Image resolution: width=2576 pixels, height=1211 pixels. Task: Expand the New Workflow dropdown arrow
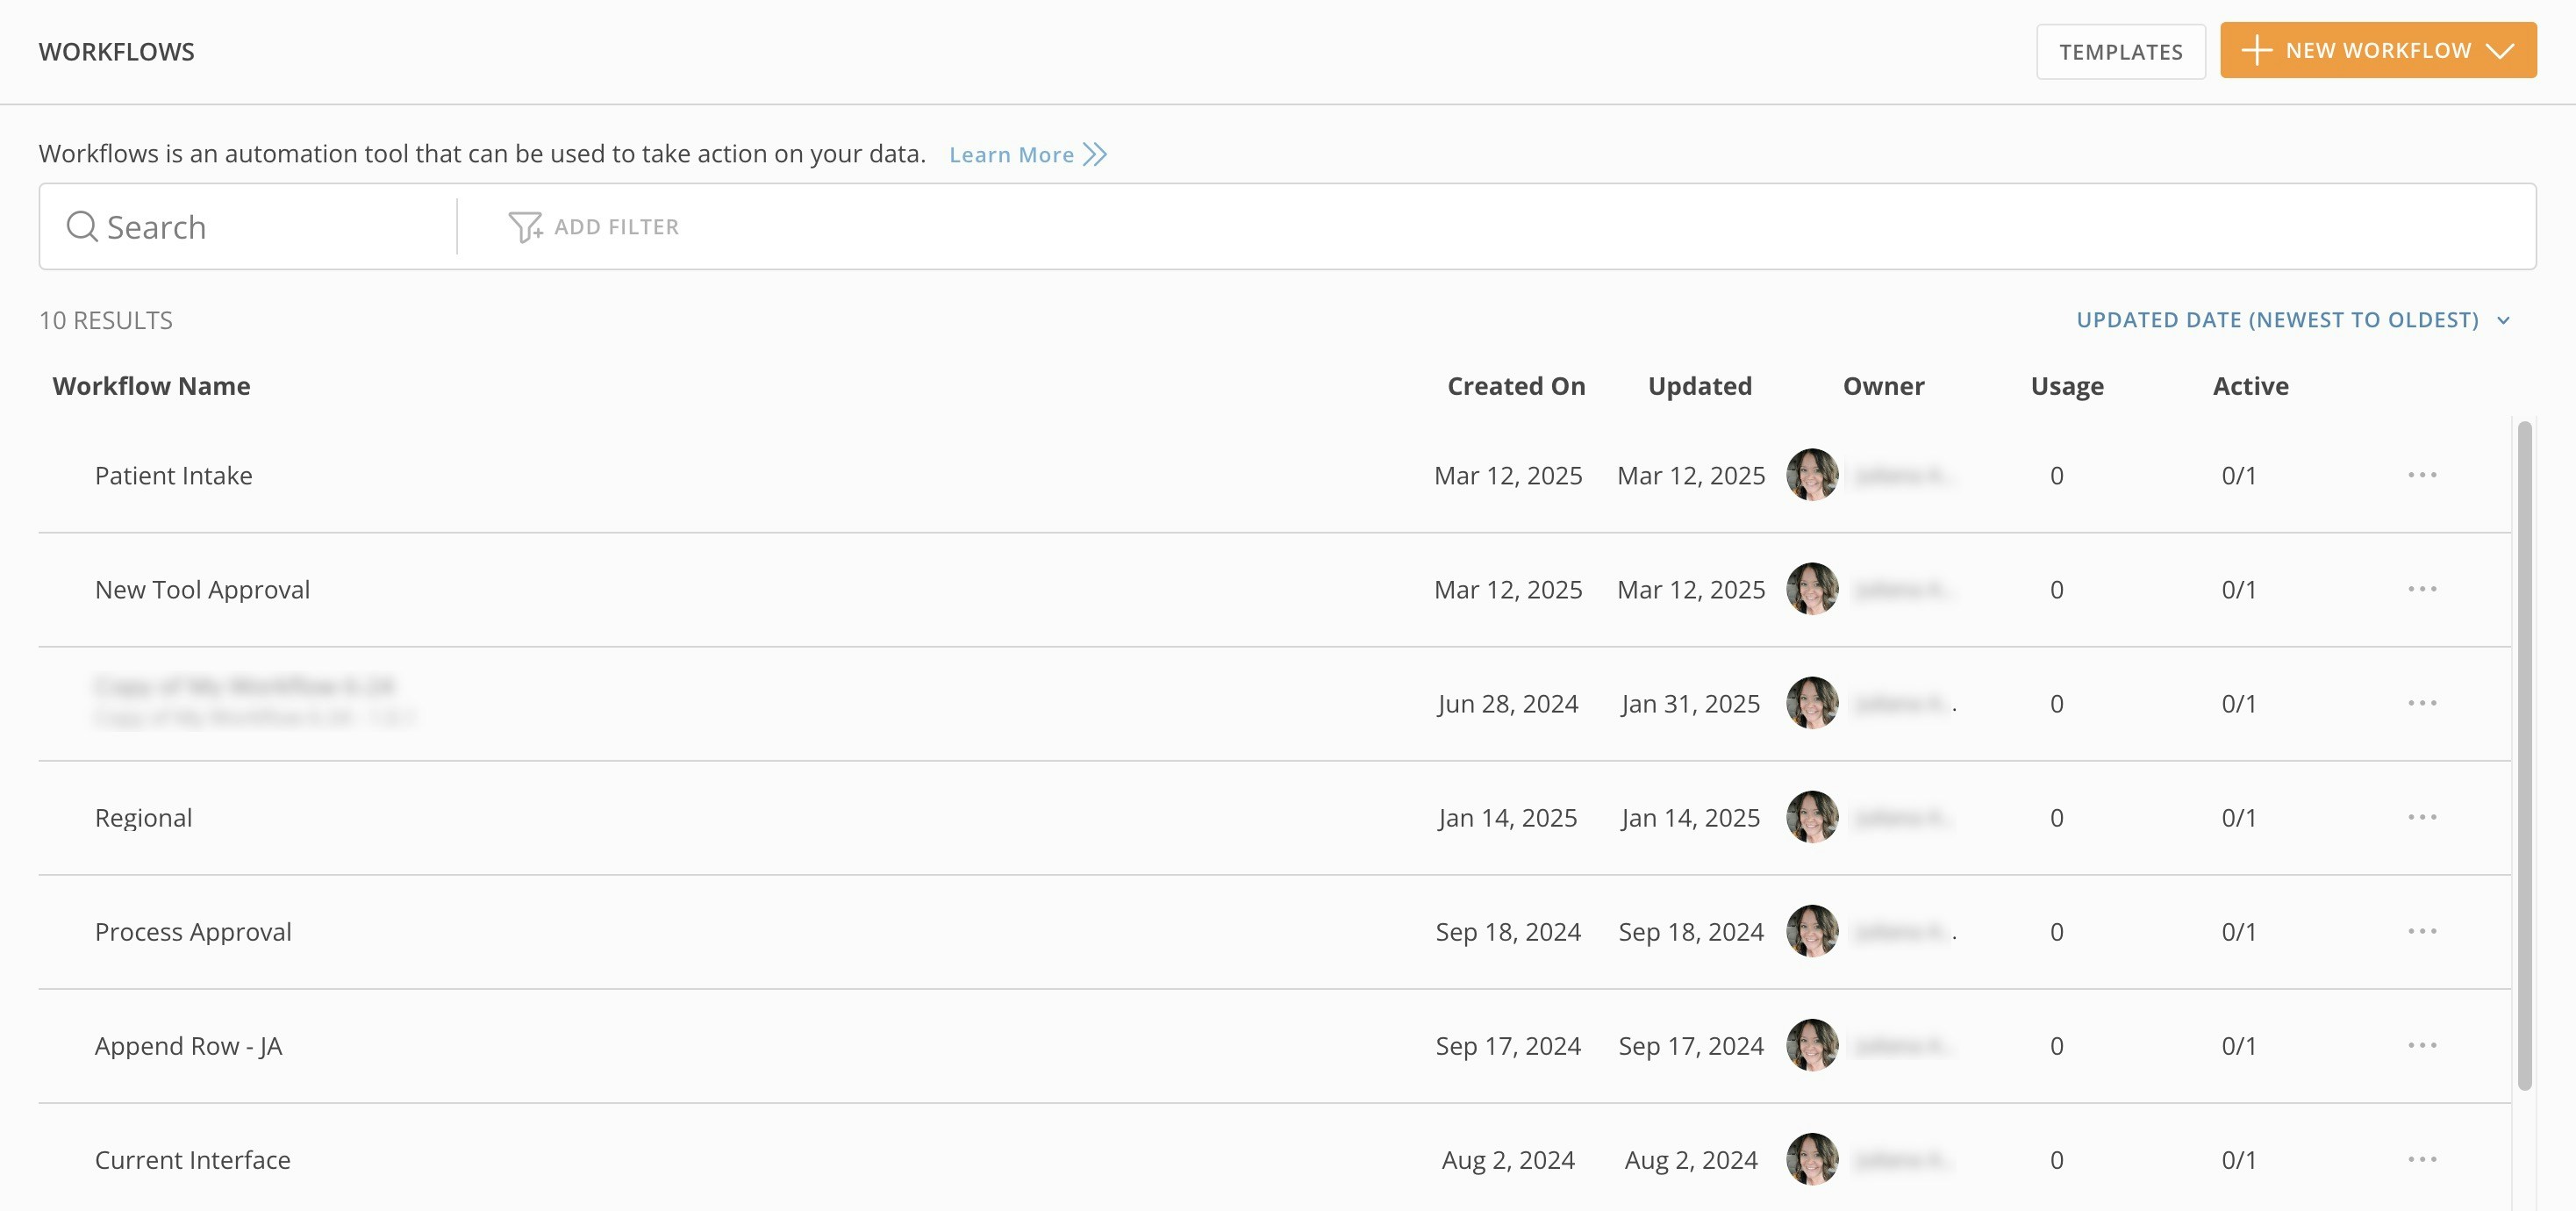pyautogui.click(x=2499, y=51)
